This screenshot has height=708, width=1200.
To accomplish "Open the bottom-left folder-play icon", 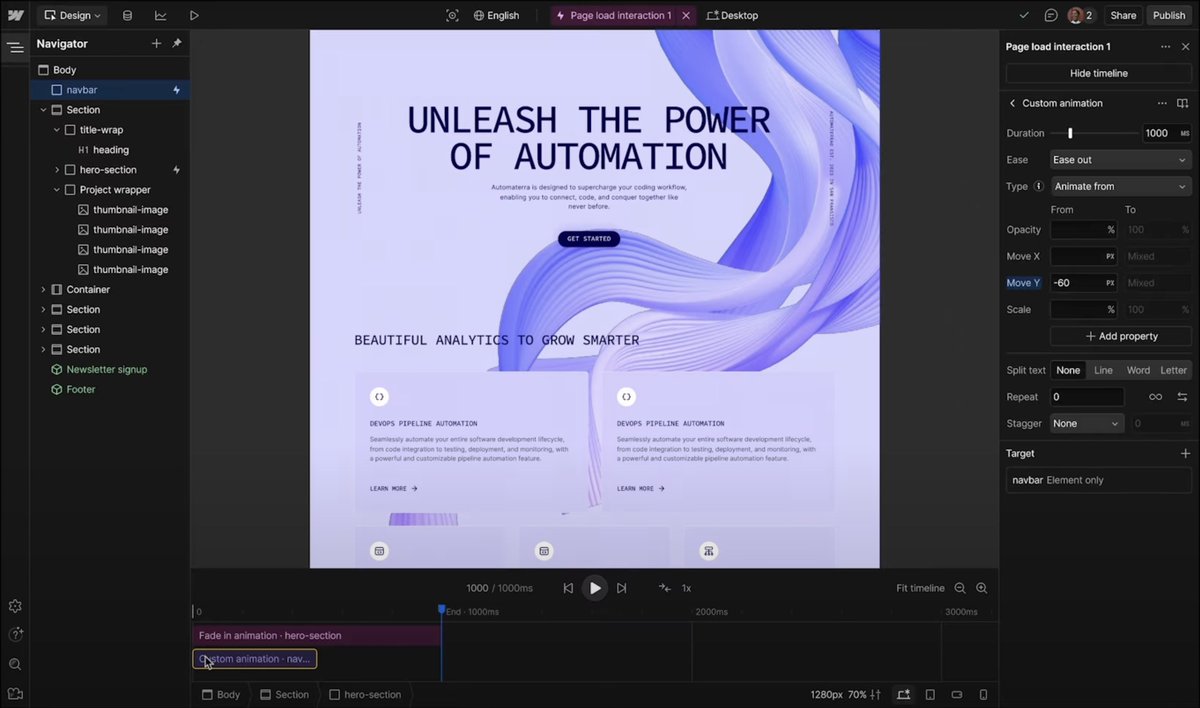I will click(15, 693).
